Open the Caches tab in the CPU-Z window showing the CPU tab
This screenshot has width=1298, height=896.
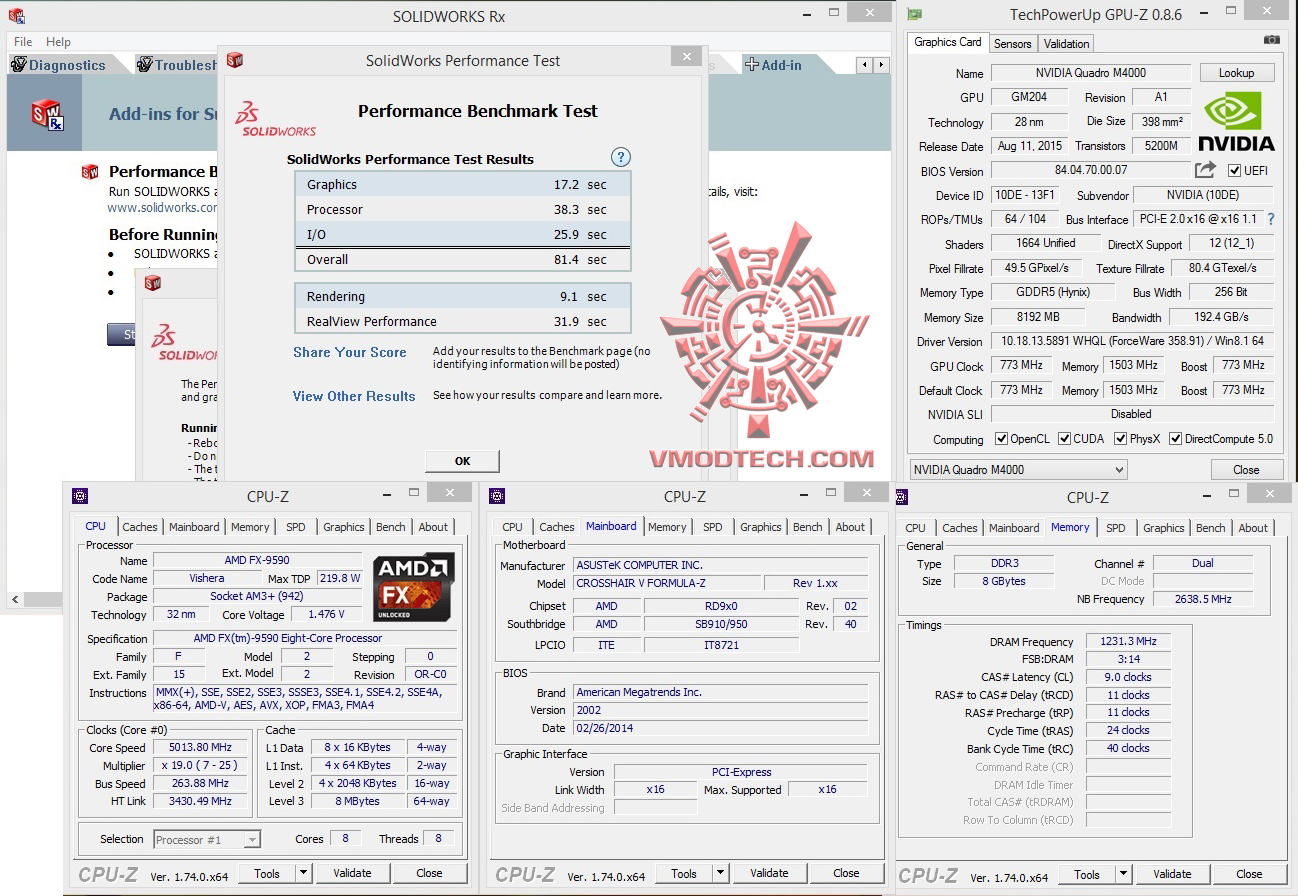pos(140,527)
